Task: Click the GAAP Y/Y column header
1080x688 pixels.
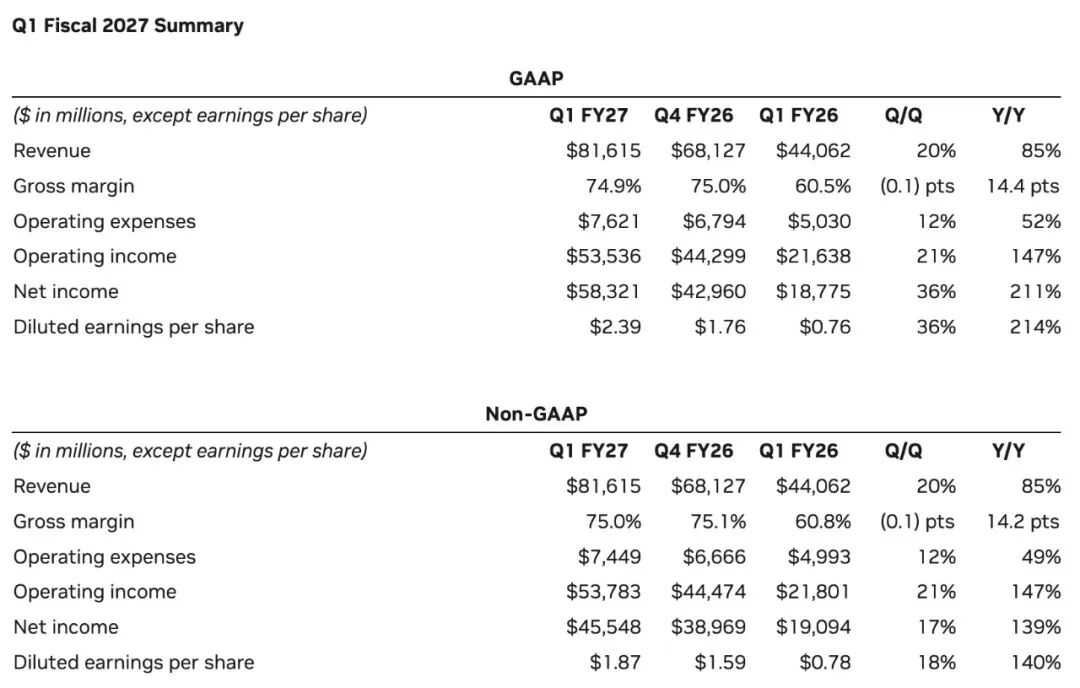Action: coord(1008,115)
